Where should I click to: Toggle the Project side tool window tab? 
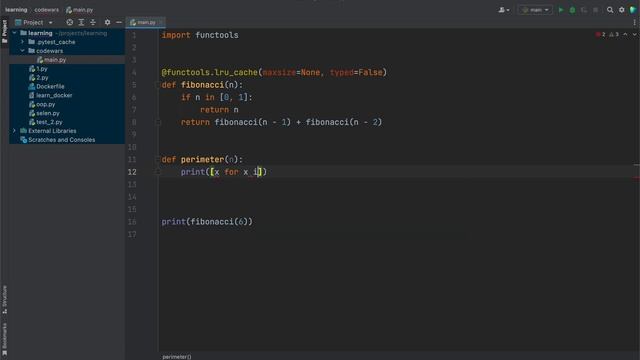[x=4, y=31]
